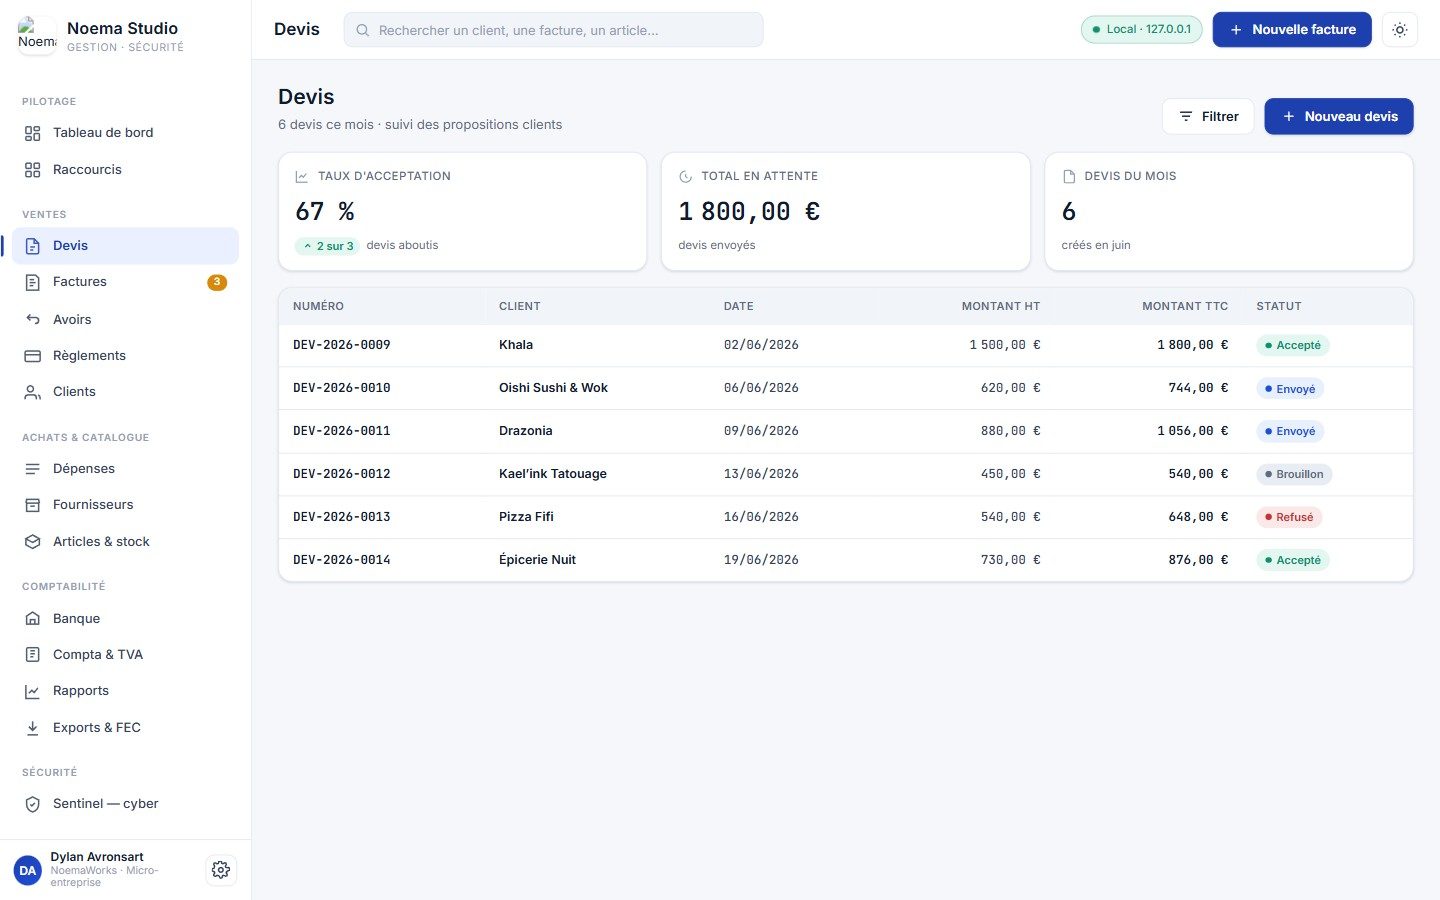1440x900 pixels.
Task: Click the Tableau de bord grid icon
Action: coord(32,133)
